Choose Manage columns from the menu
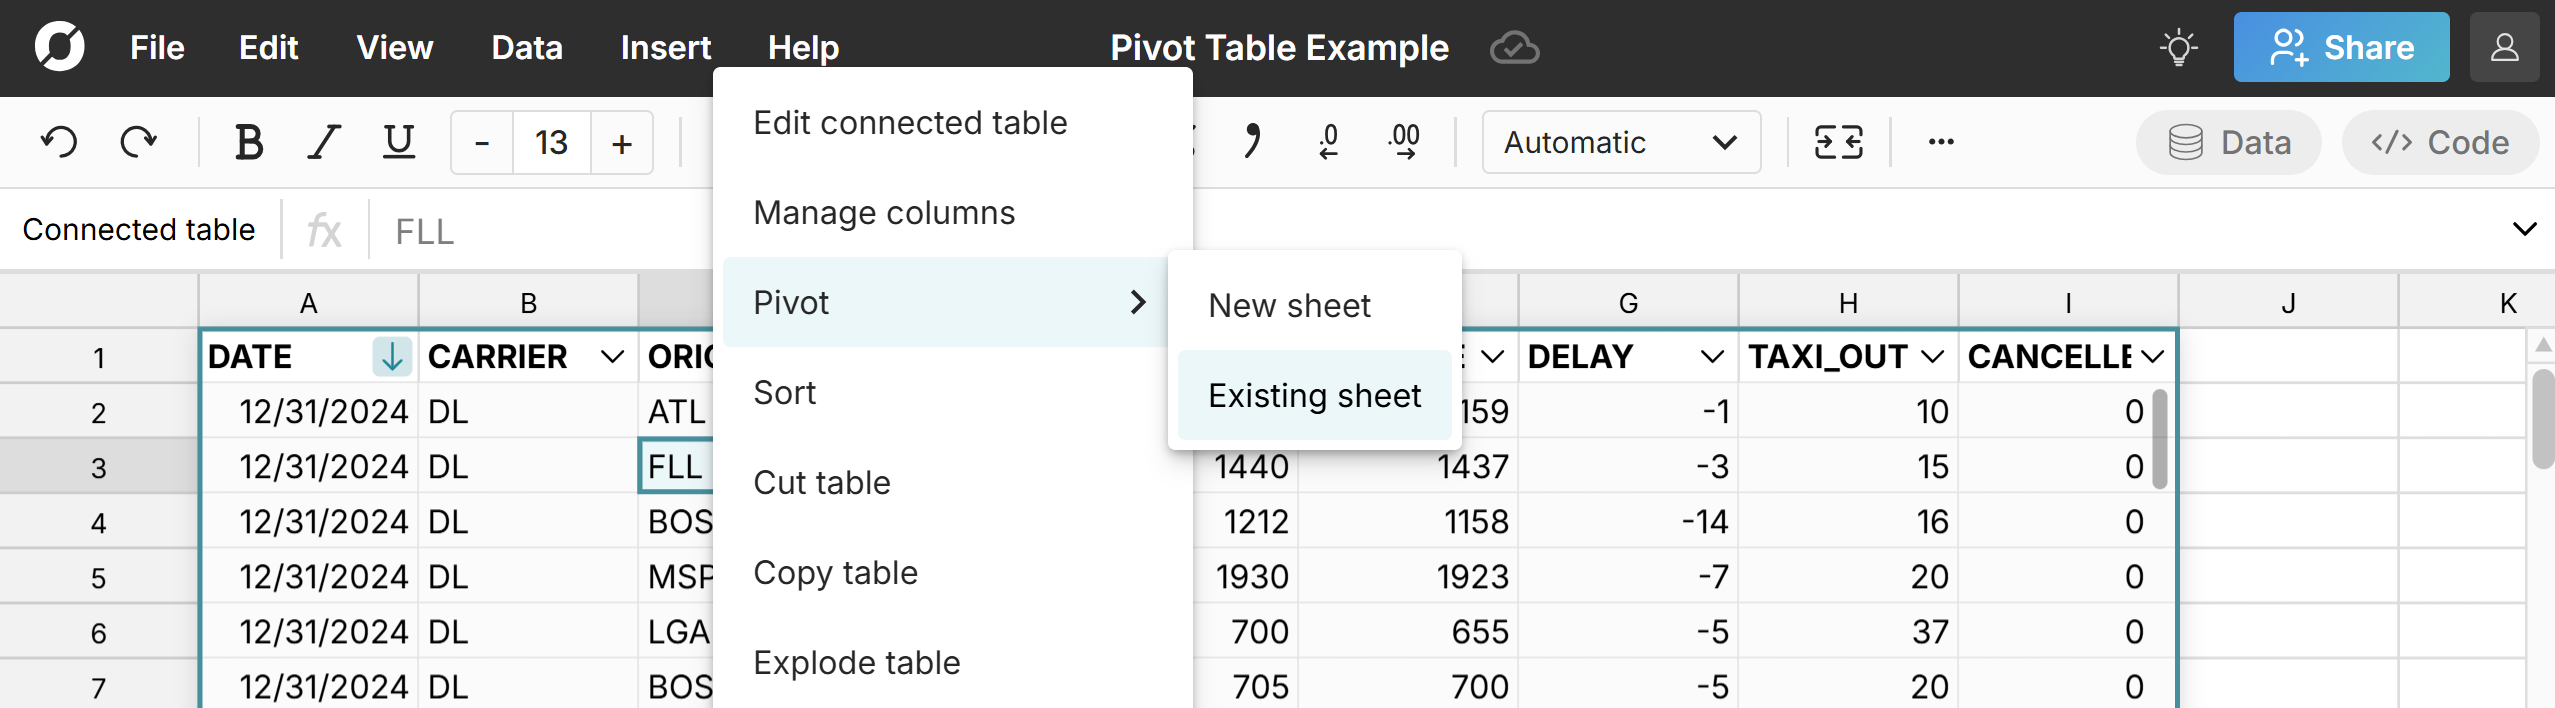2555x708 pixels. pyautogui.click(x=884, y=213)
